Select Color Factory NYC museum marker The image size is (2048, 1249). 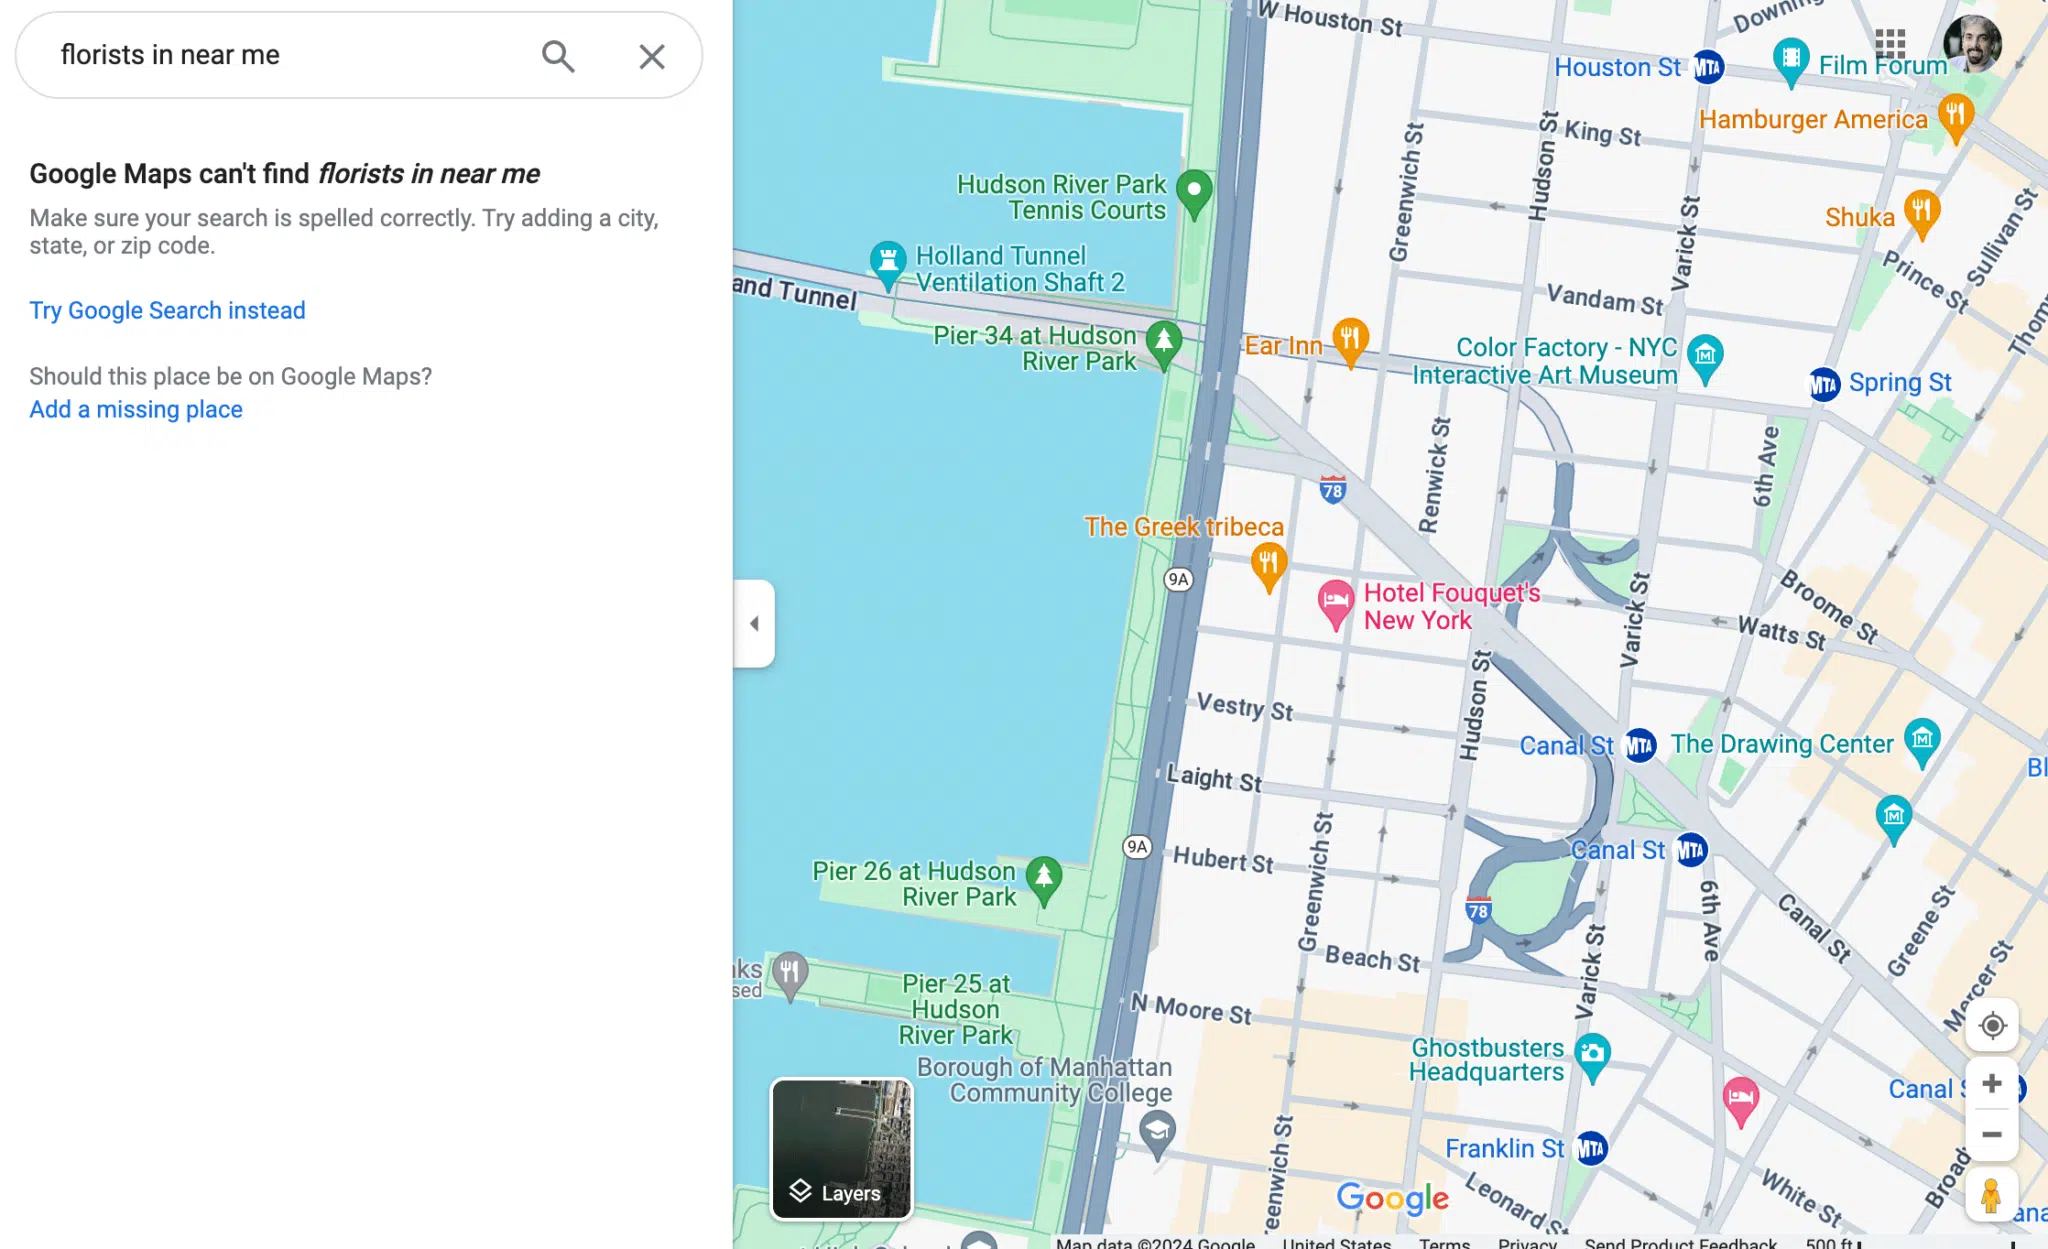pyautogui.click(x=1705, y=359)
